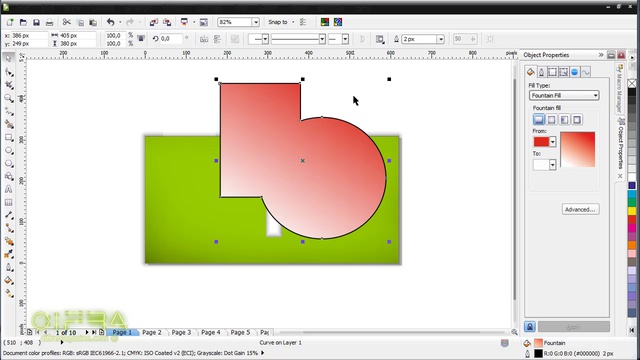Select the Table tool

(9, 202)
